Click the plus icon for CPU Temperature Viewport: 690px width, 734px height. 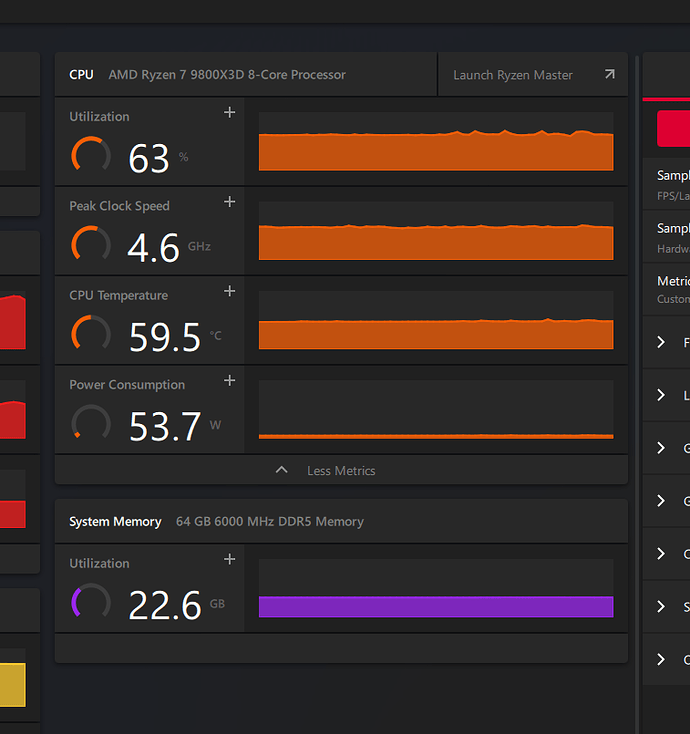[229, 291]
